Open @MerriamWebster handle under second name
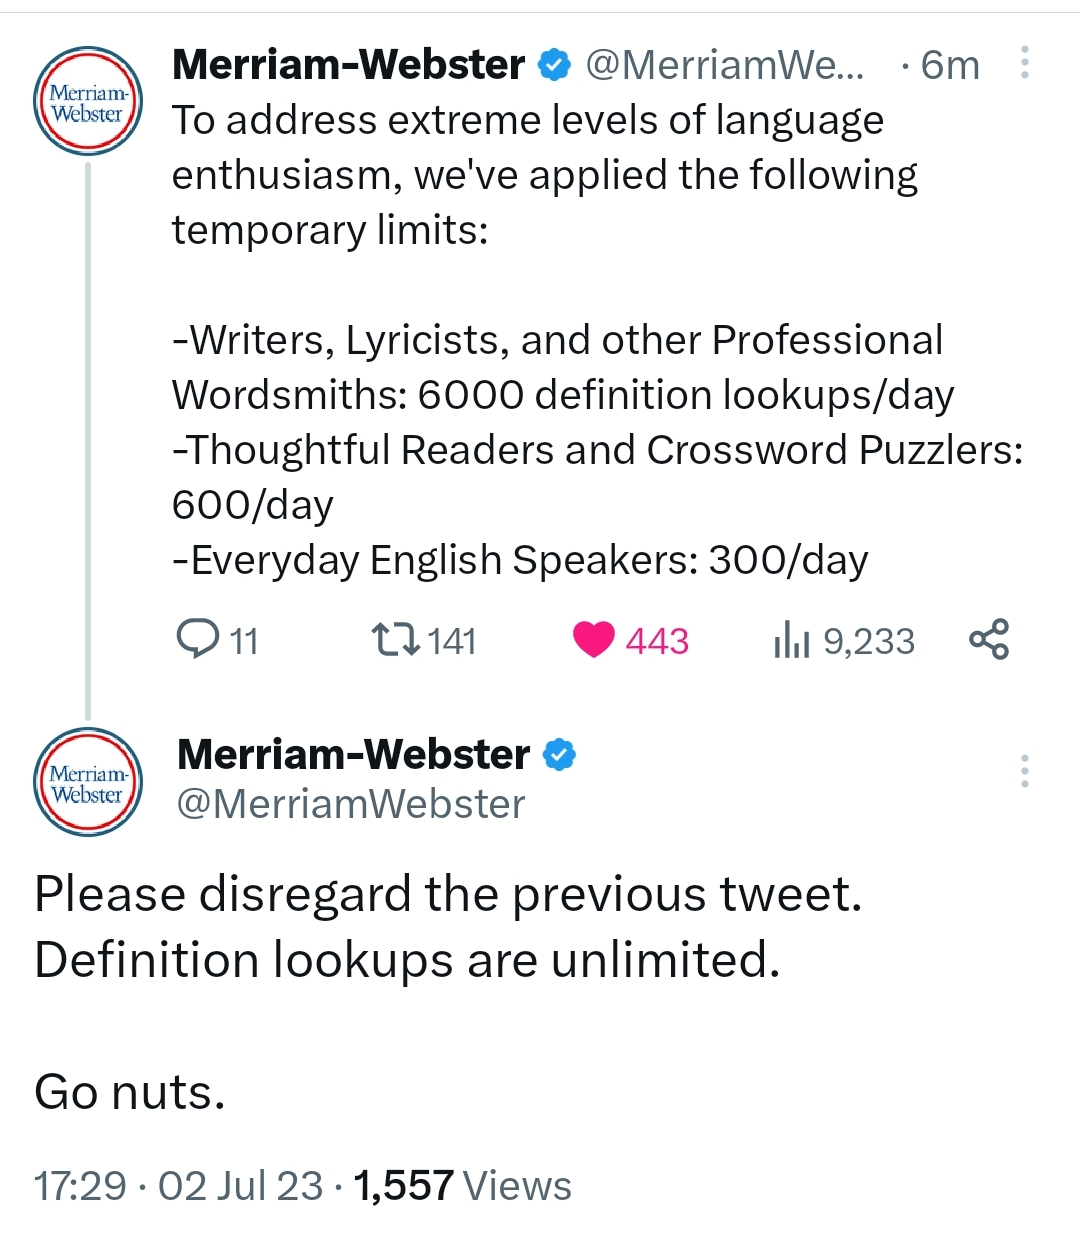The height and width of the screenshot is (1238, 1080). (351, 804)
